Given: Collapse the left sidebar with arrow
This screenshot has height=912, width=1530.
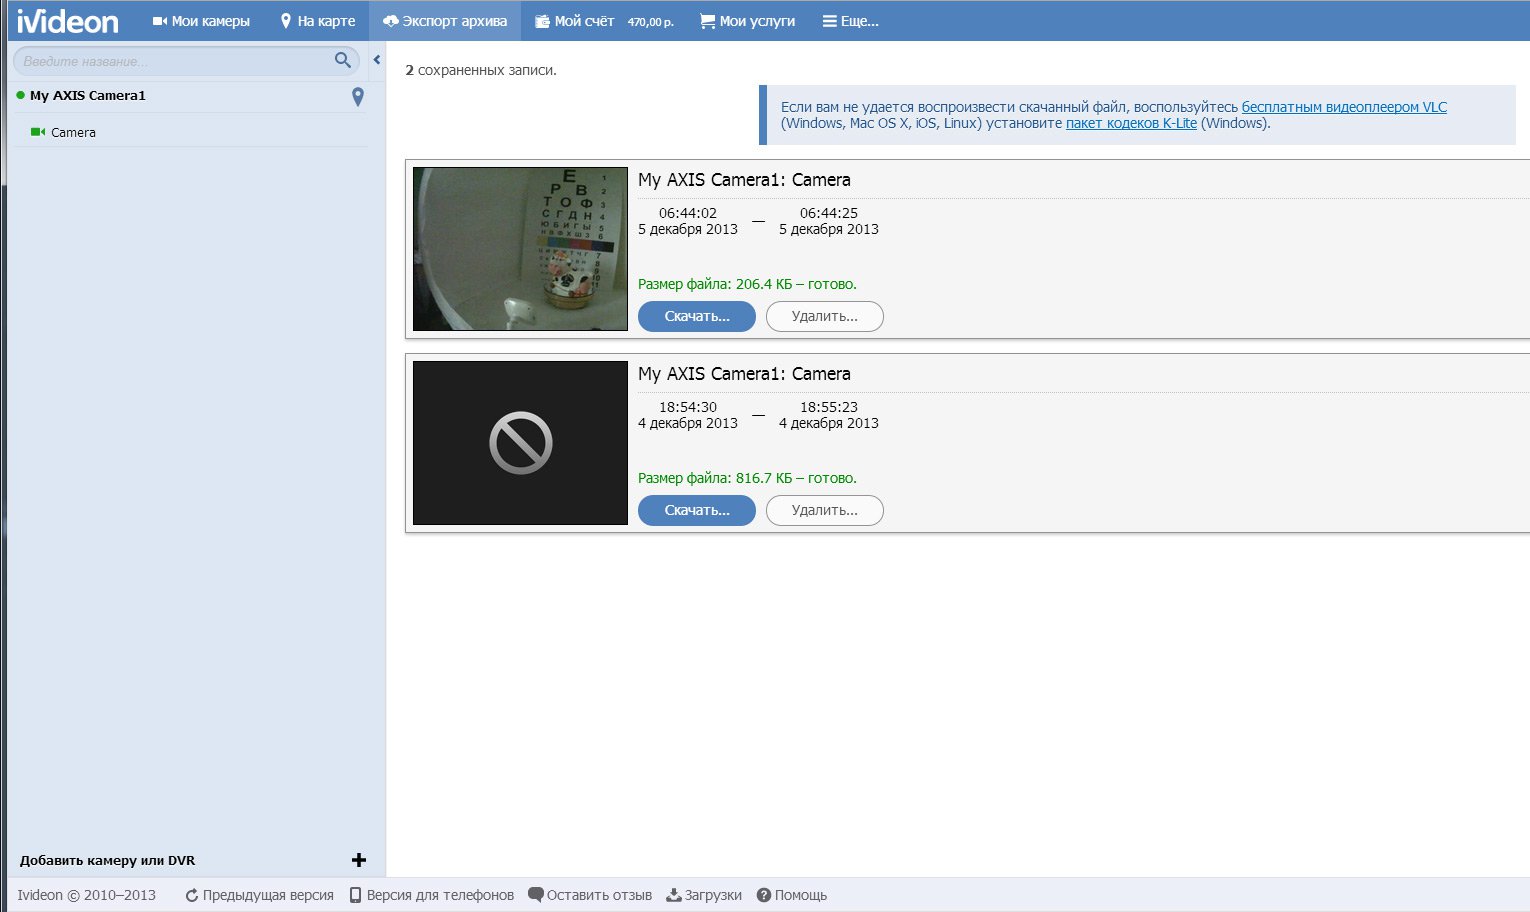Looking at the screenshot, I should (x=377, y=60).
